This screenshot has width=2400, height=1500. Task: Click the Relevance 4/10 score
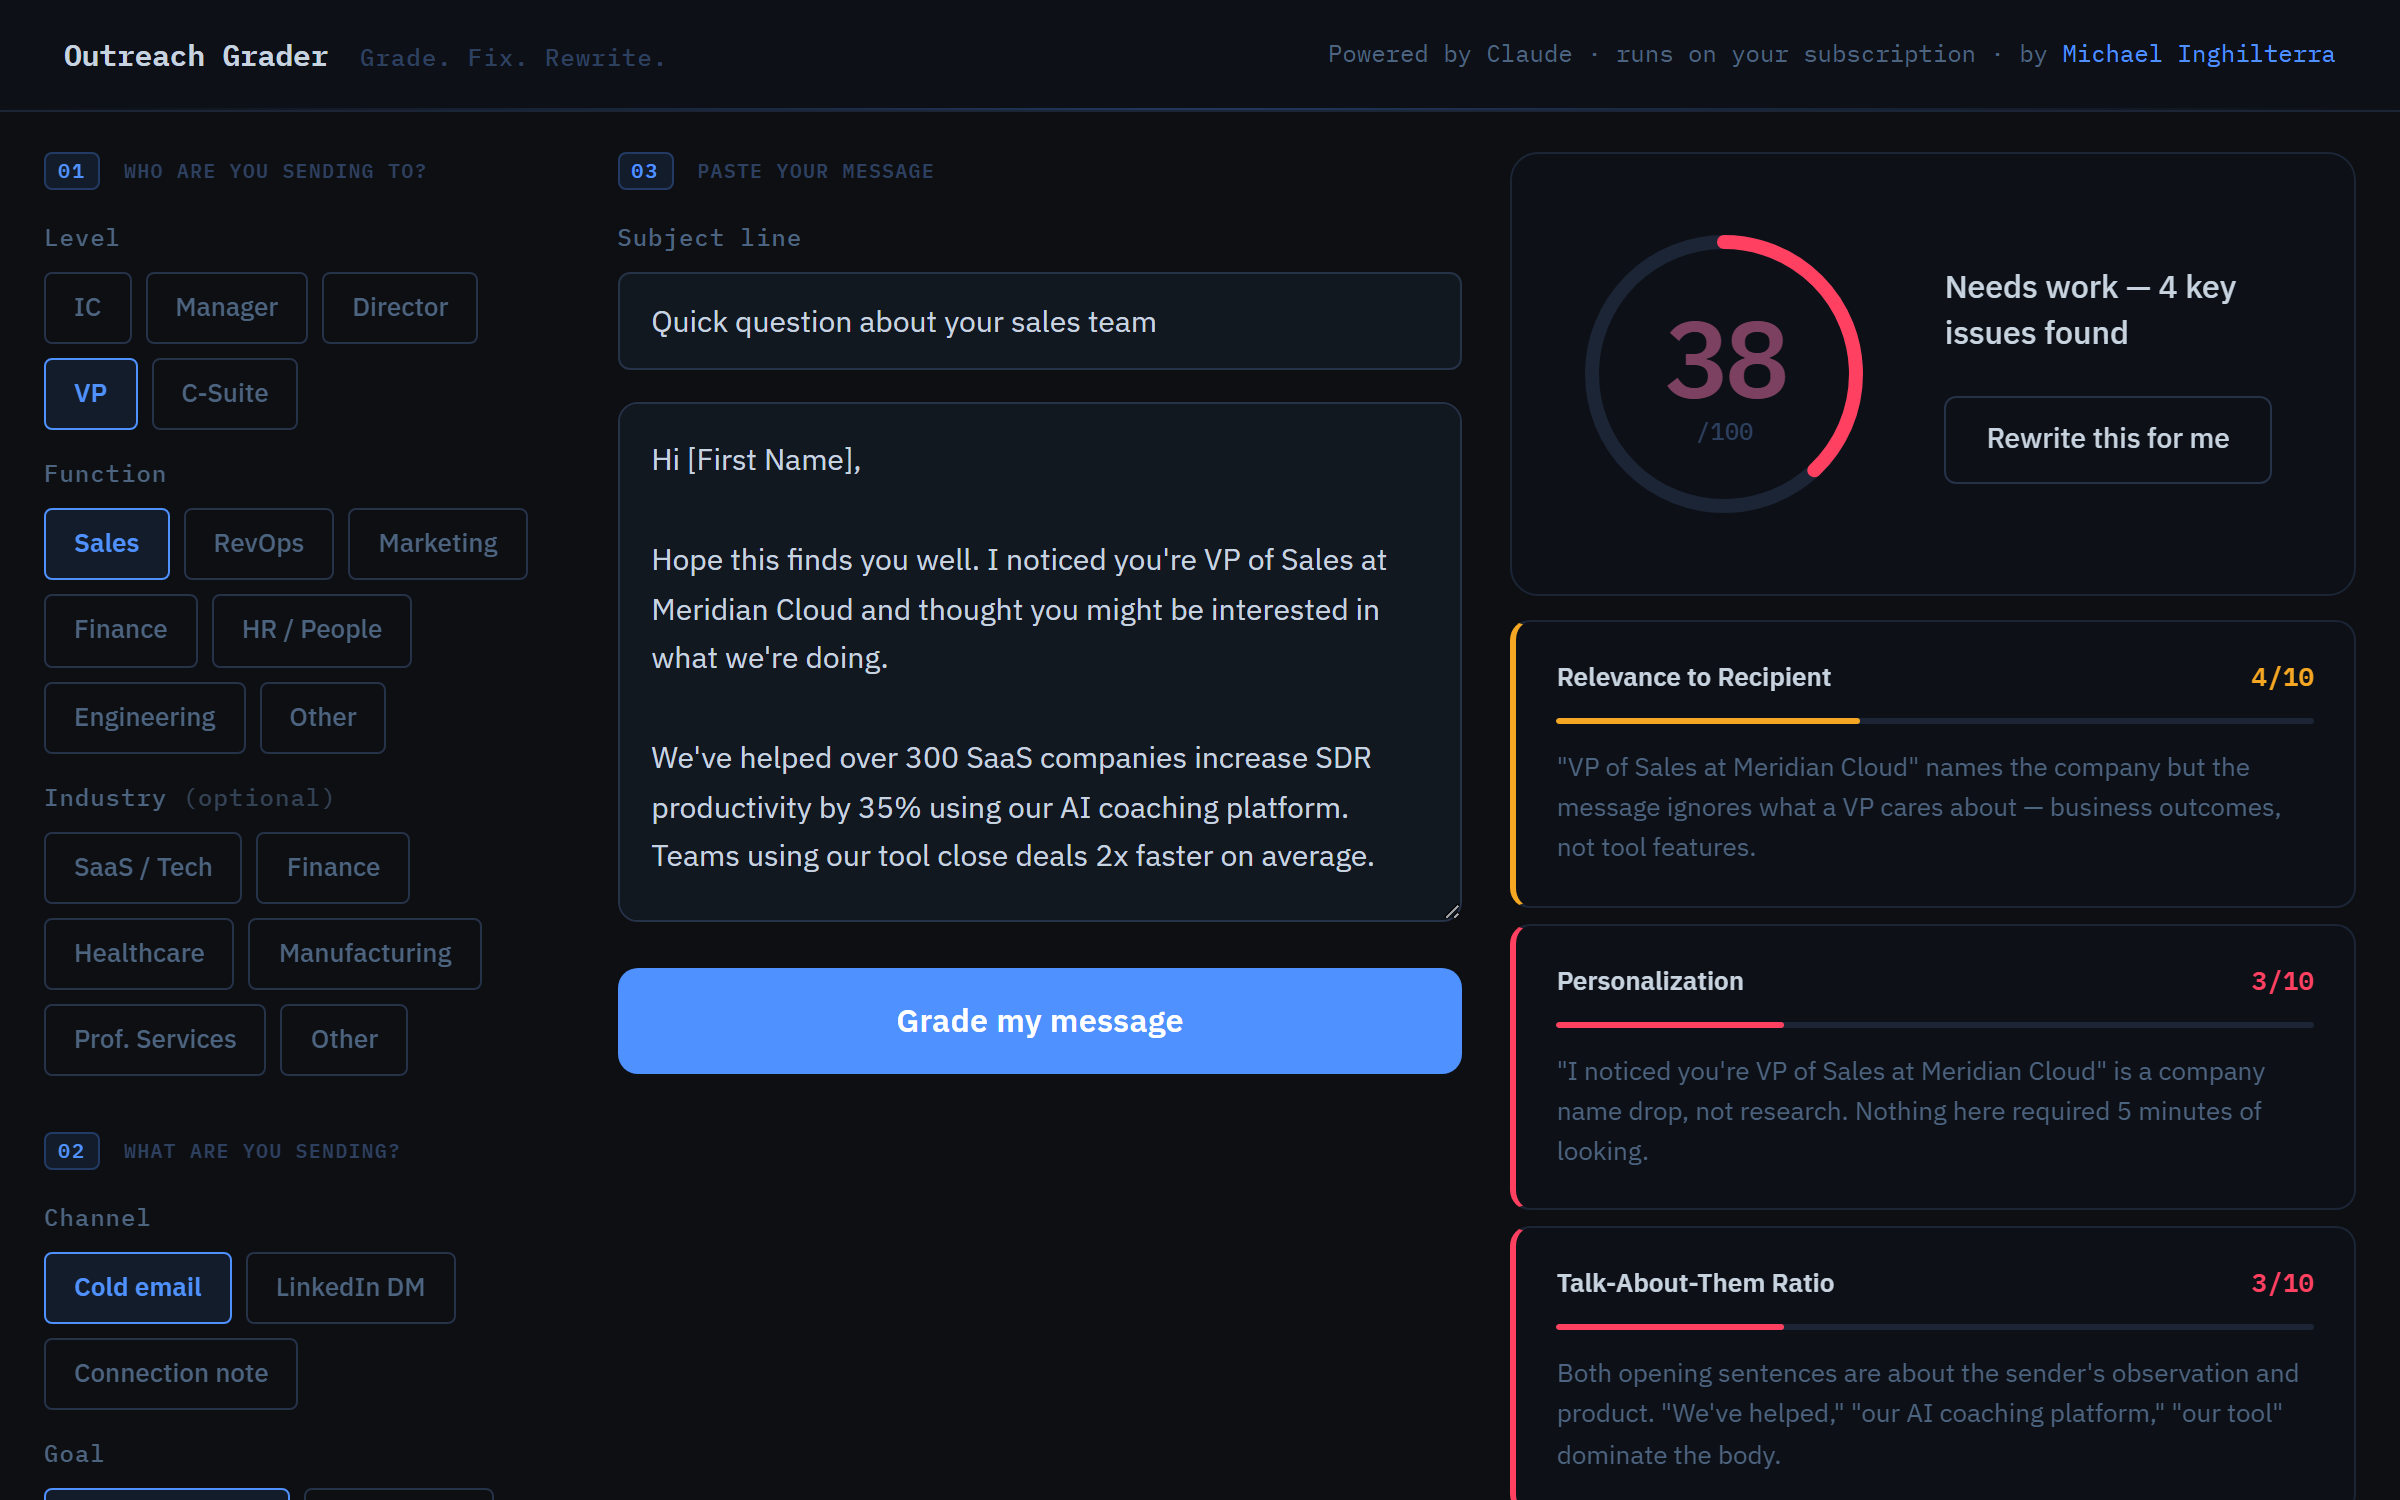point(2282,677)
